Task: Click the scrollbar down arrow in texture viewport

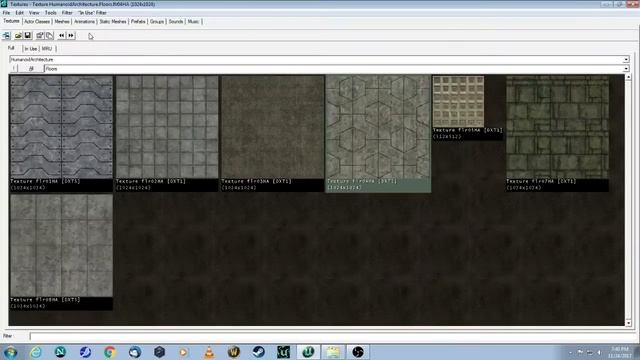Action: 628,323
